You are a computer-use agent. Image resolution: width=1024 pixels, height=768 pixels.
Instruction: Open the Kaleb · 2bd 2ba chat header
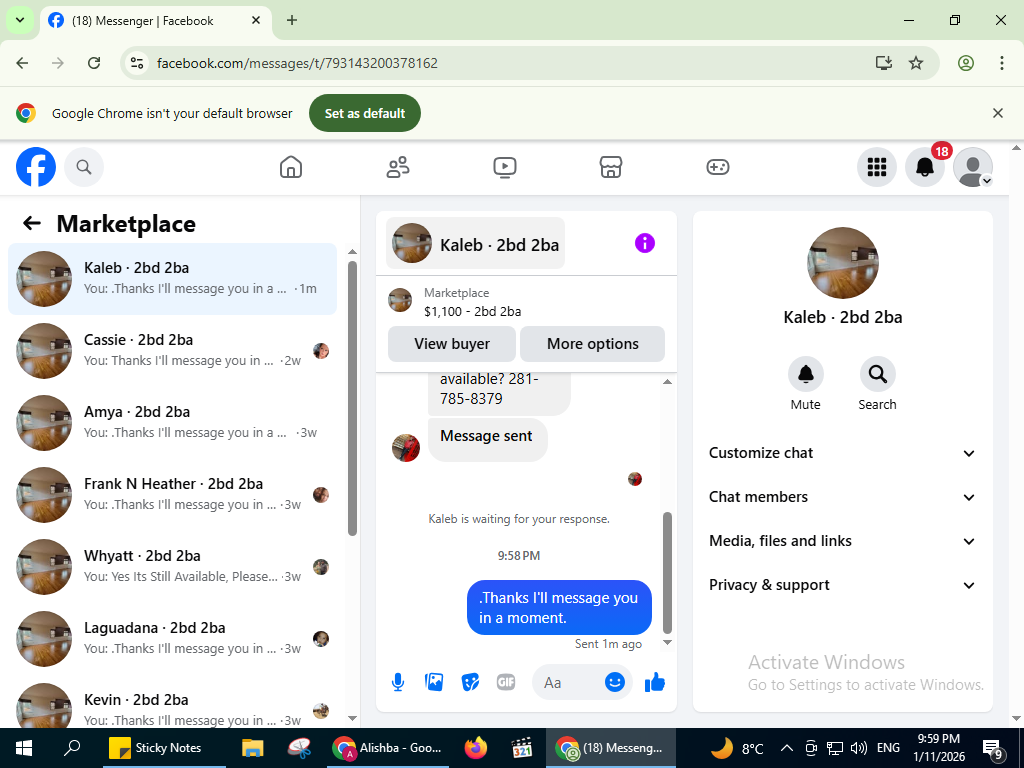click(x=475, y=244)
